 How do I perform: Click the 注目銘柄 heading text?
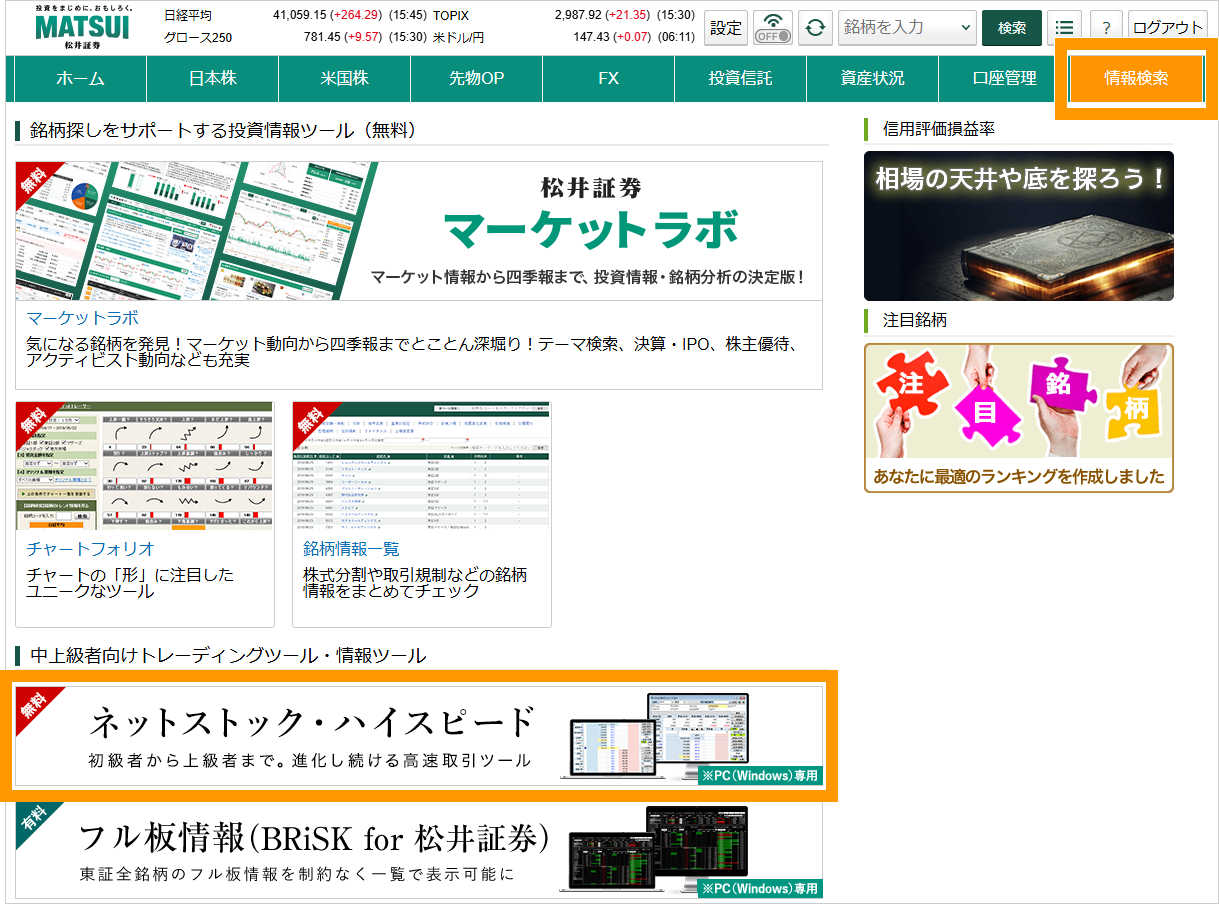click(x=915, y=321)
